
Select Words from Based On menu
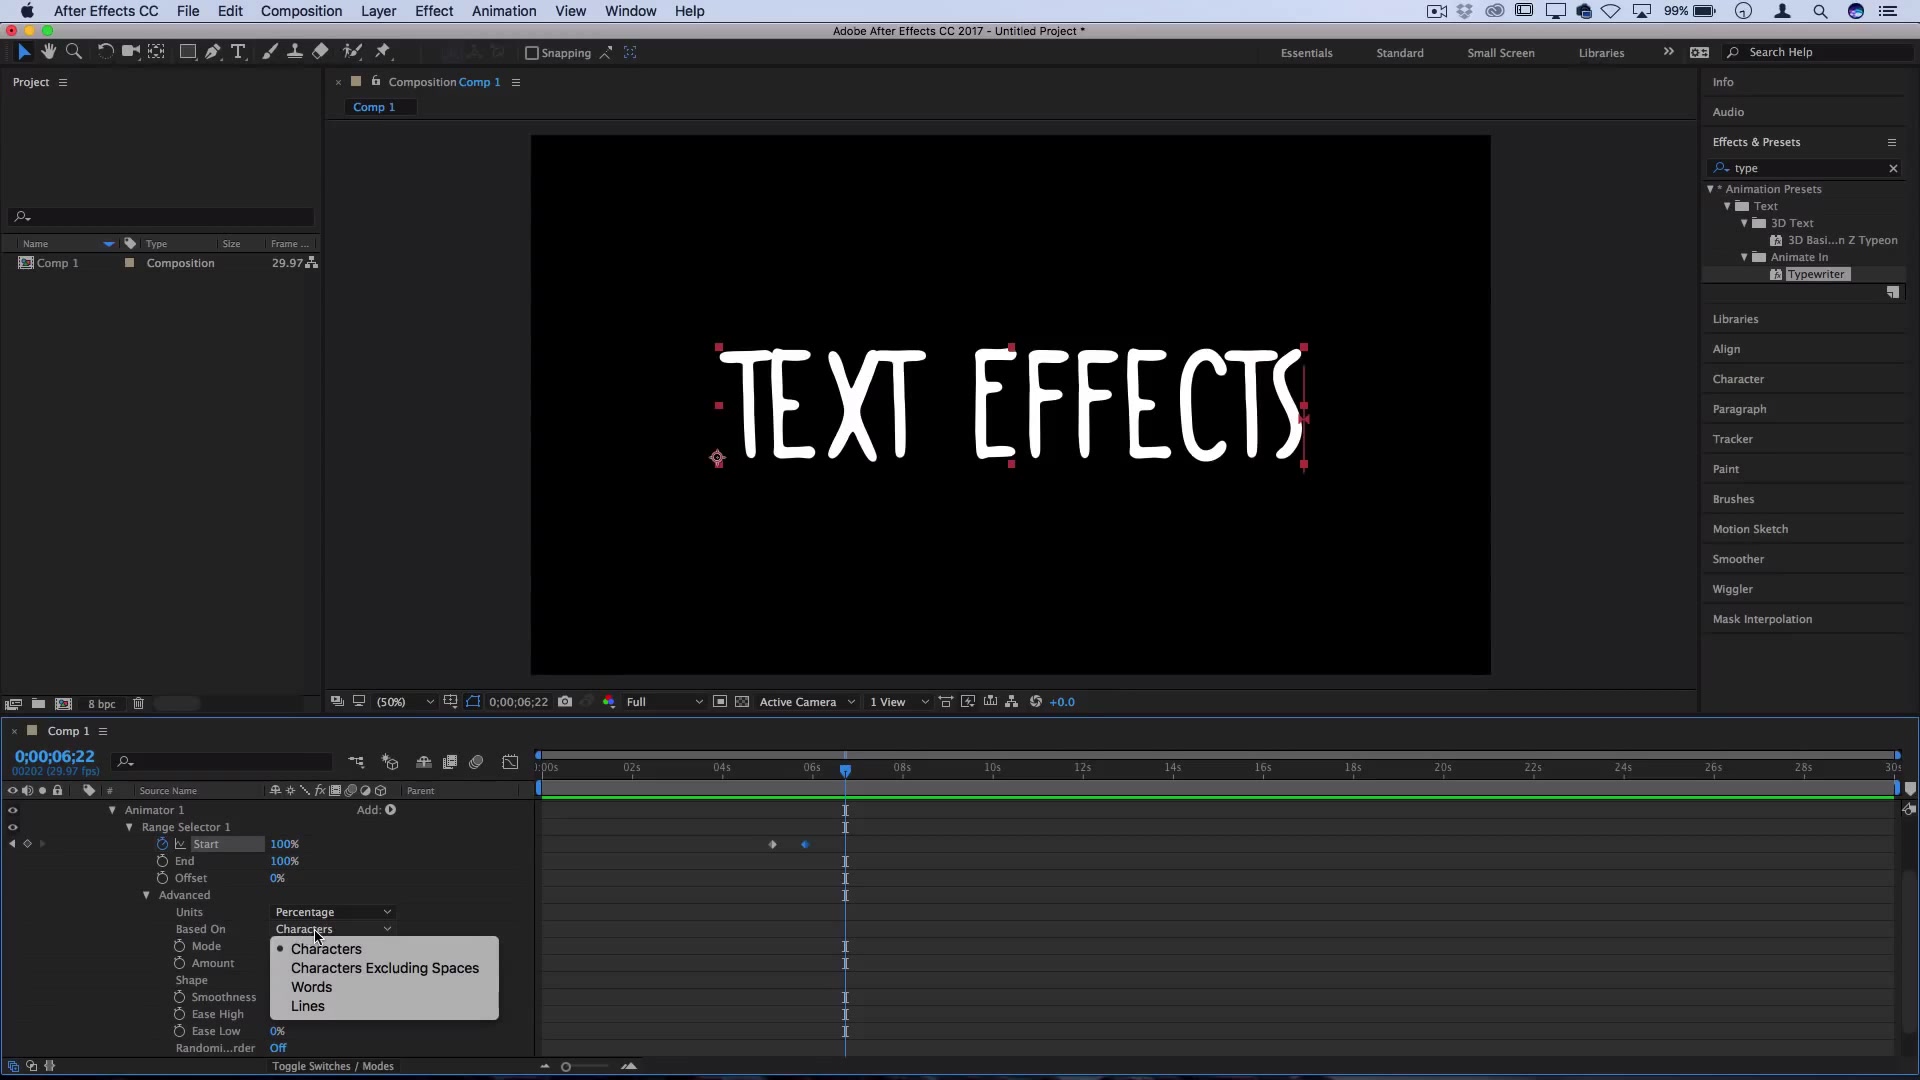coord(311,987)
